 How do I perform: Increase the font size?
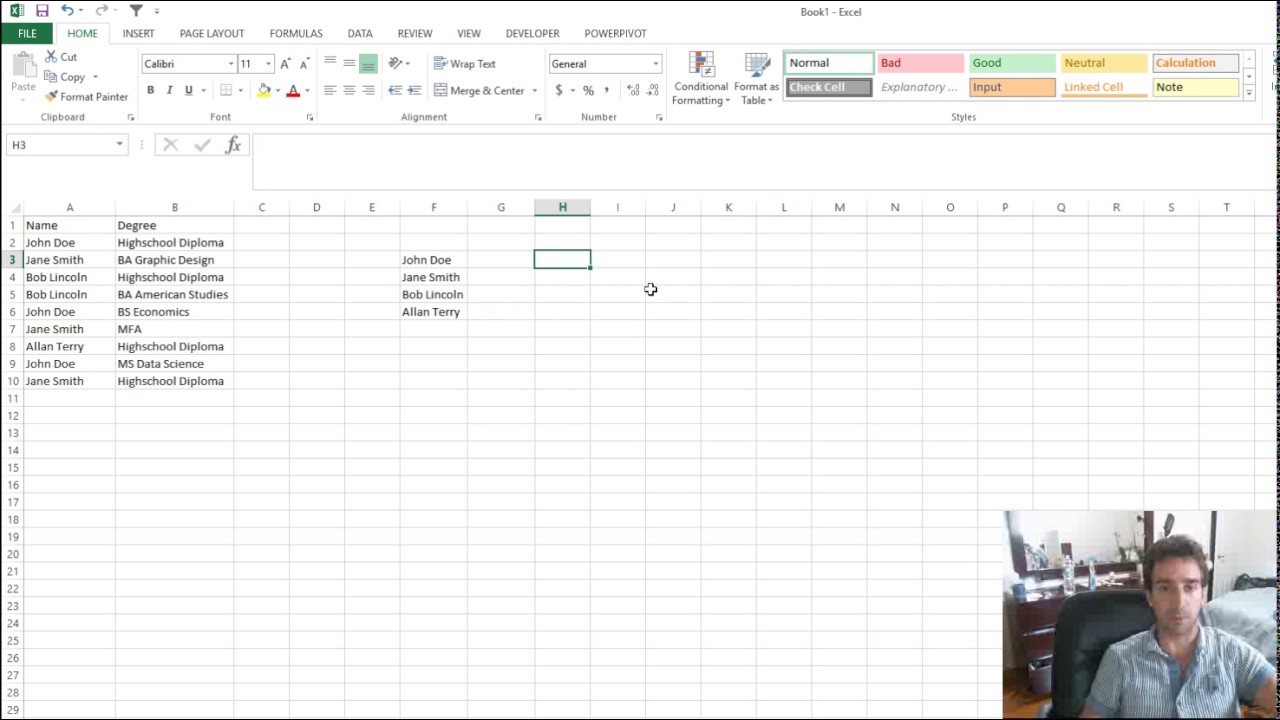[x=286, y=64]
